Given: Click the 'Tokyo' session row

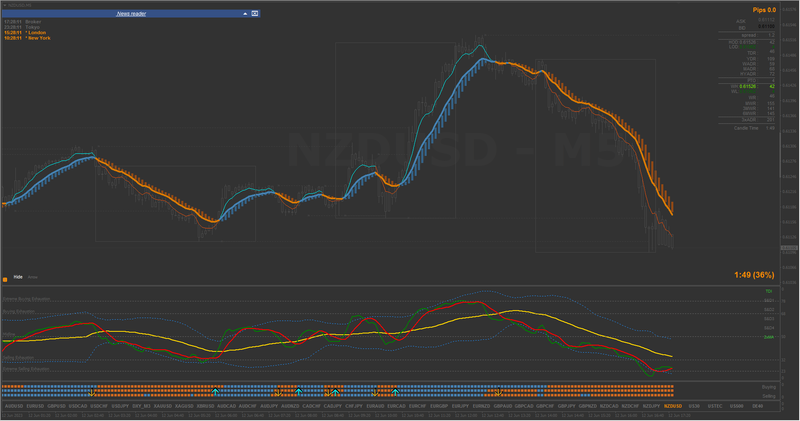Looking at the screenshot, I should [21, 27].
